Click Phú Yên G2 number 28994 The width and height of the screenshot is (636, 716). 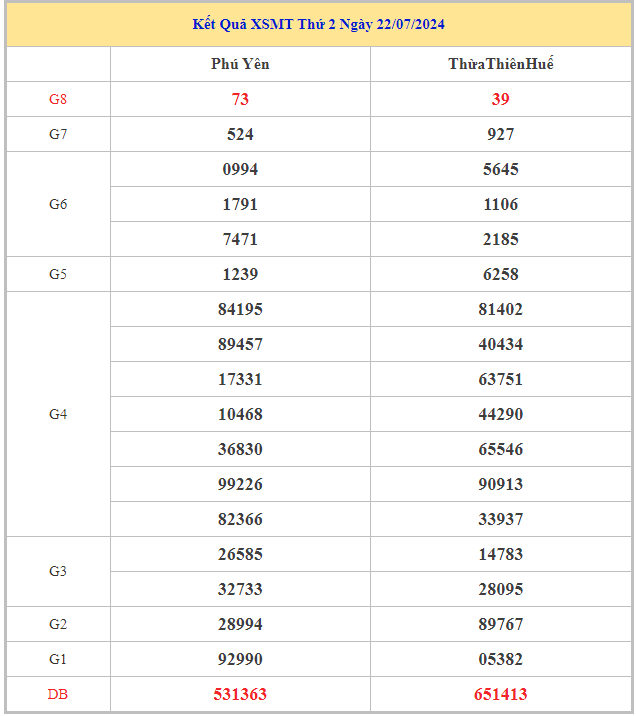click(240, 624)
